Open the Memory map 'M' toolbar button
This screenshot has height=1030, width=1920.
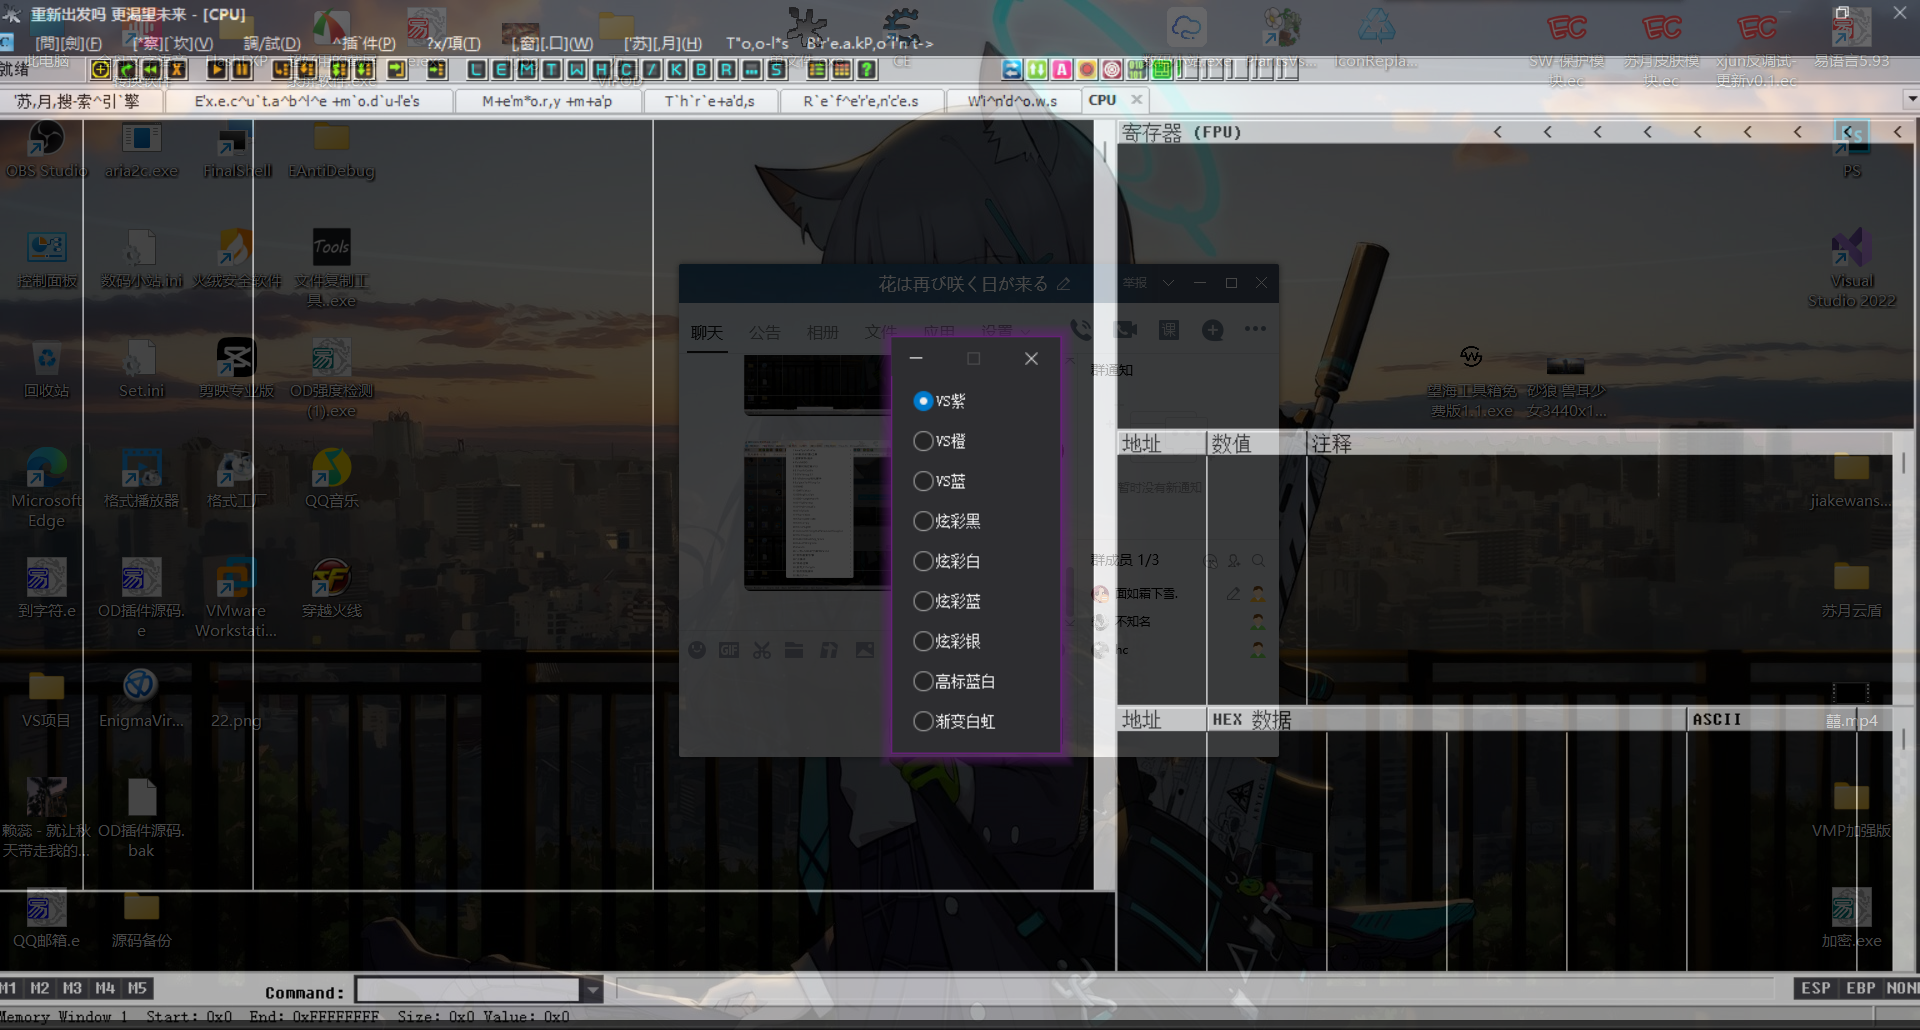coord(526,69)
